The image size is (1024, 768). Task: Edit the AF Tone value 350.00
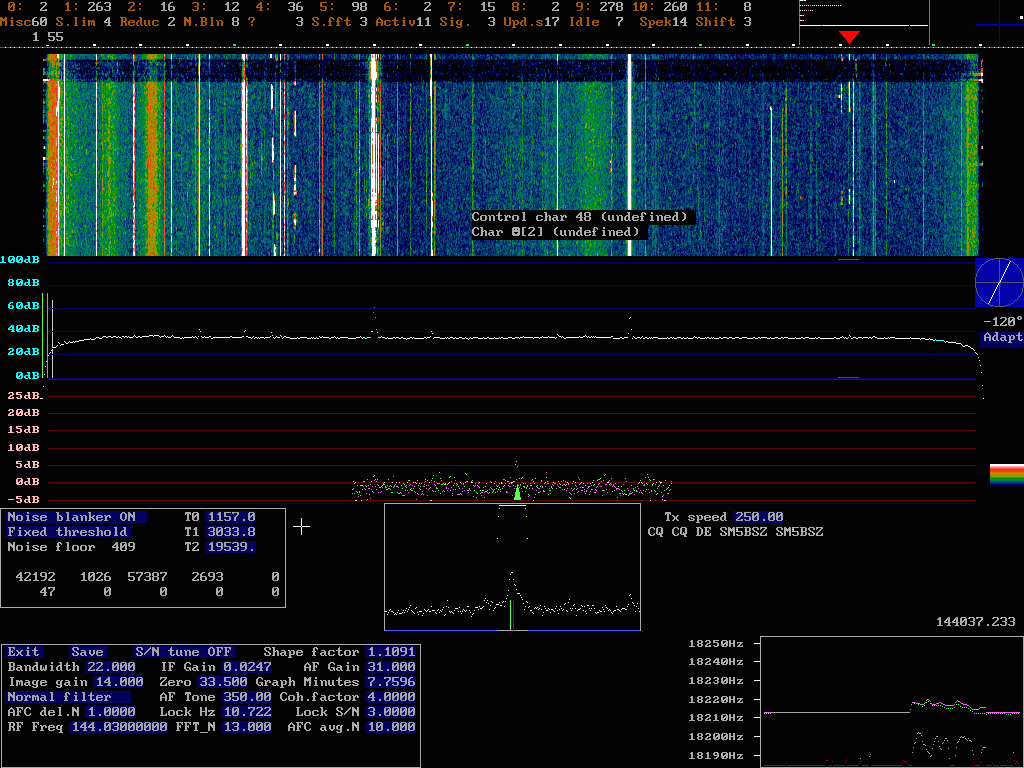247,697
